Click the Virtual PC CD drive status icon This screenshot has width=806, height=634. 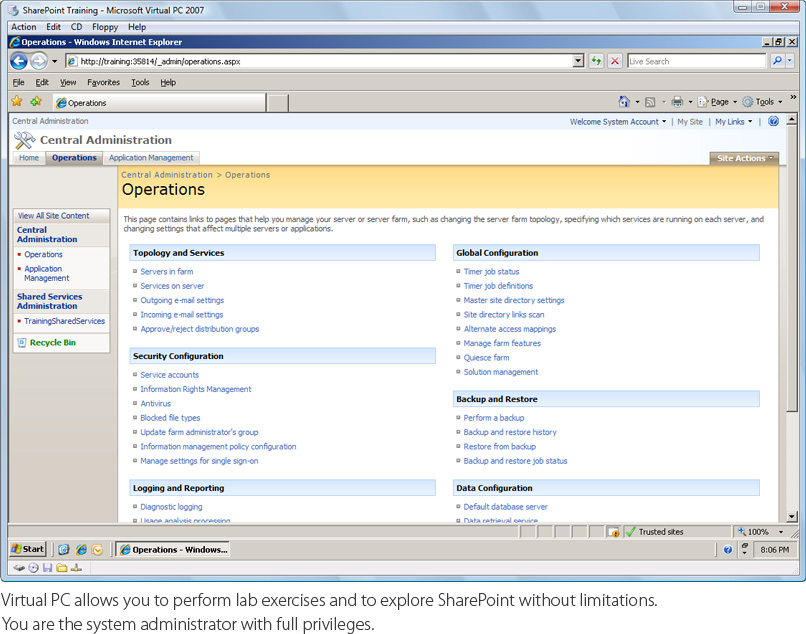(33, 568)
